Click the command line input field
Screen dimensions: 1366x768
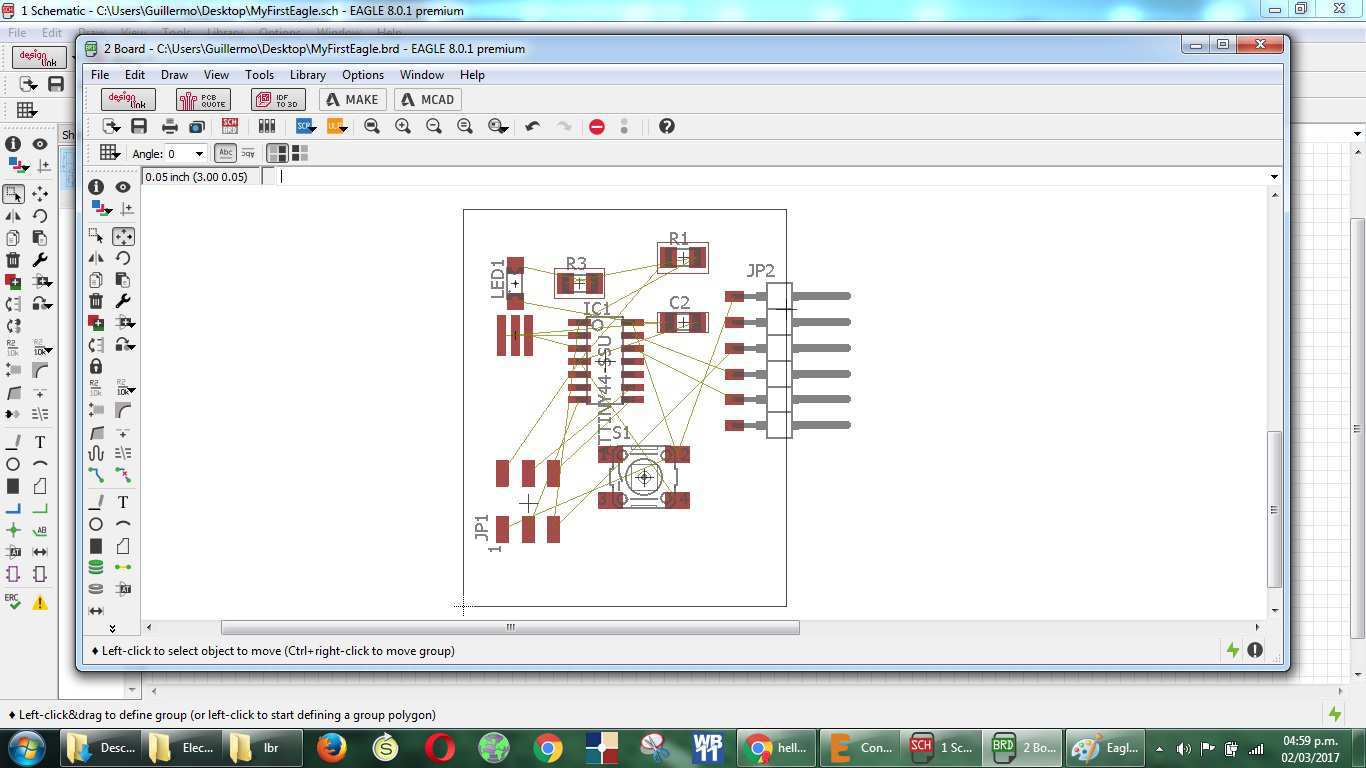pos(770,176)
